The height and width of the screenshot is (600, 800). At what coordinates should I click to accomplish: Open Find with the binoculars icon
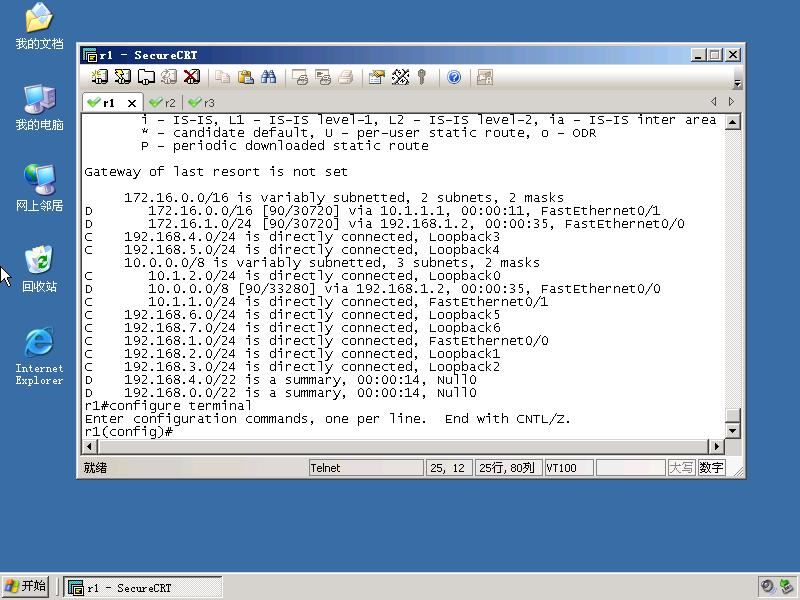269,77
